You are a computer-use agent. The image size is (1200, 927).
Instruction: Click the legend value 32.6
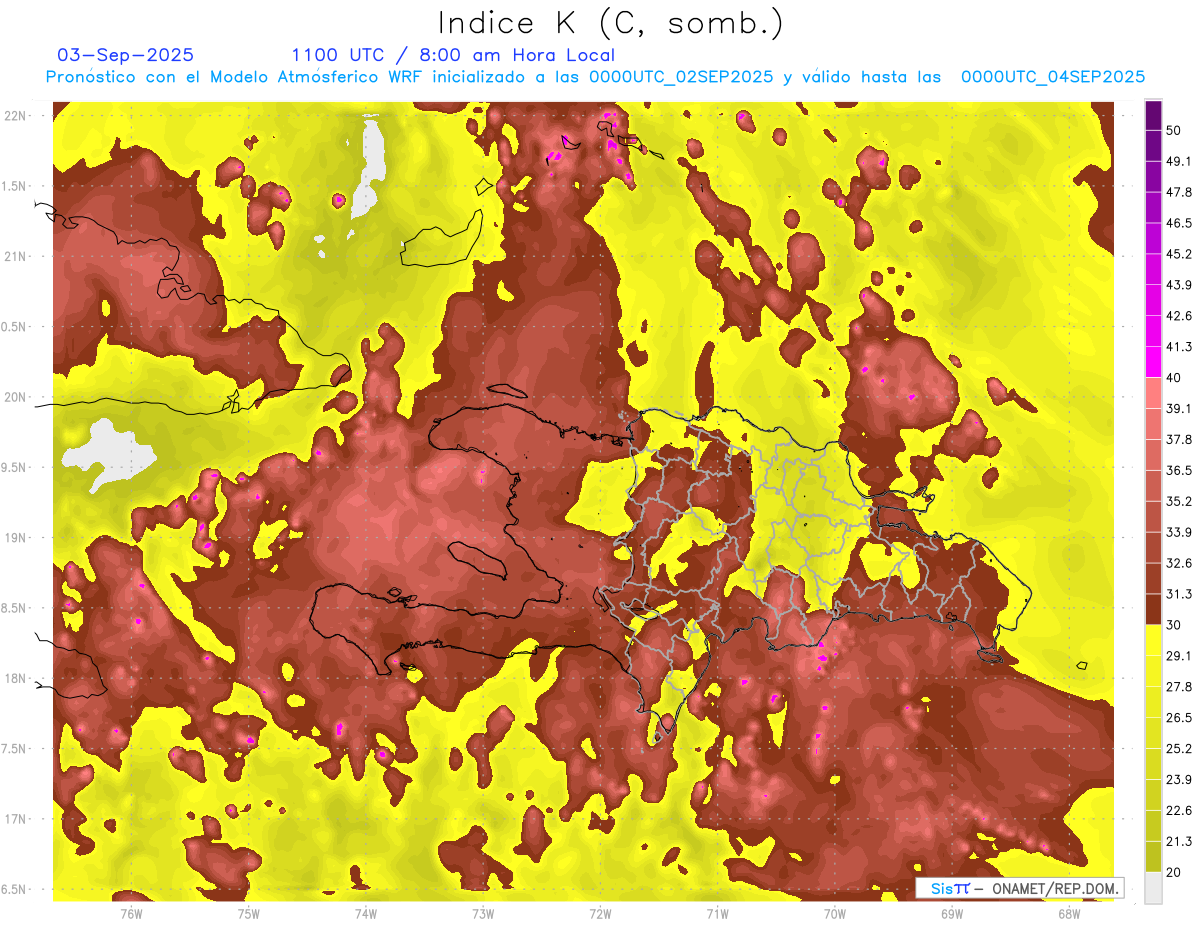(1179, 563)
